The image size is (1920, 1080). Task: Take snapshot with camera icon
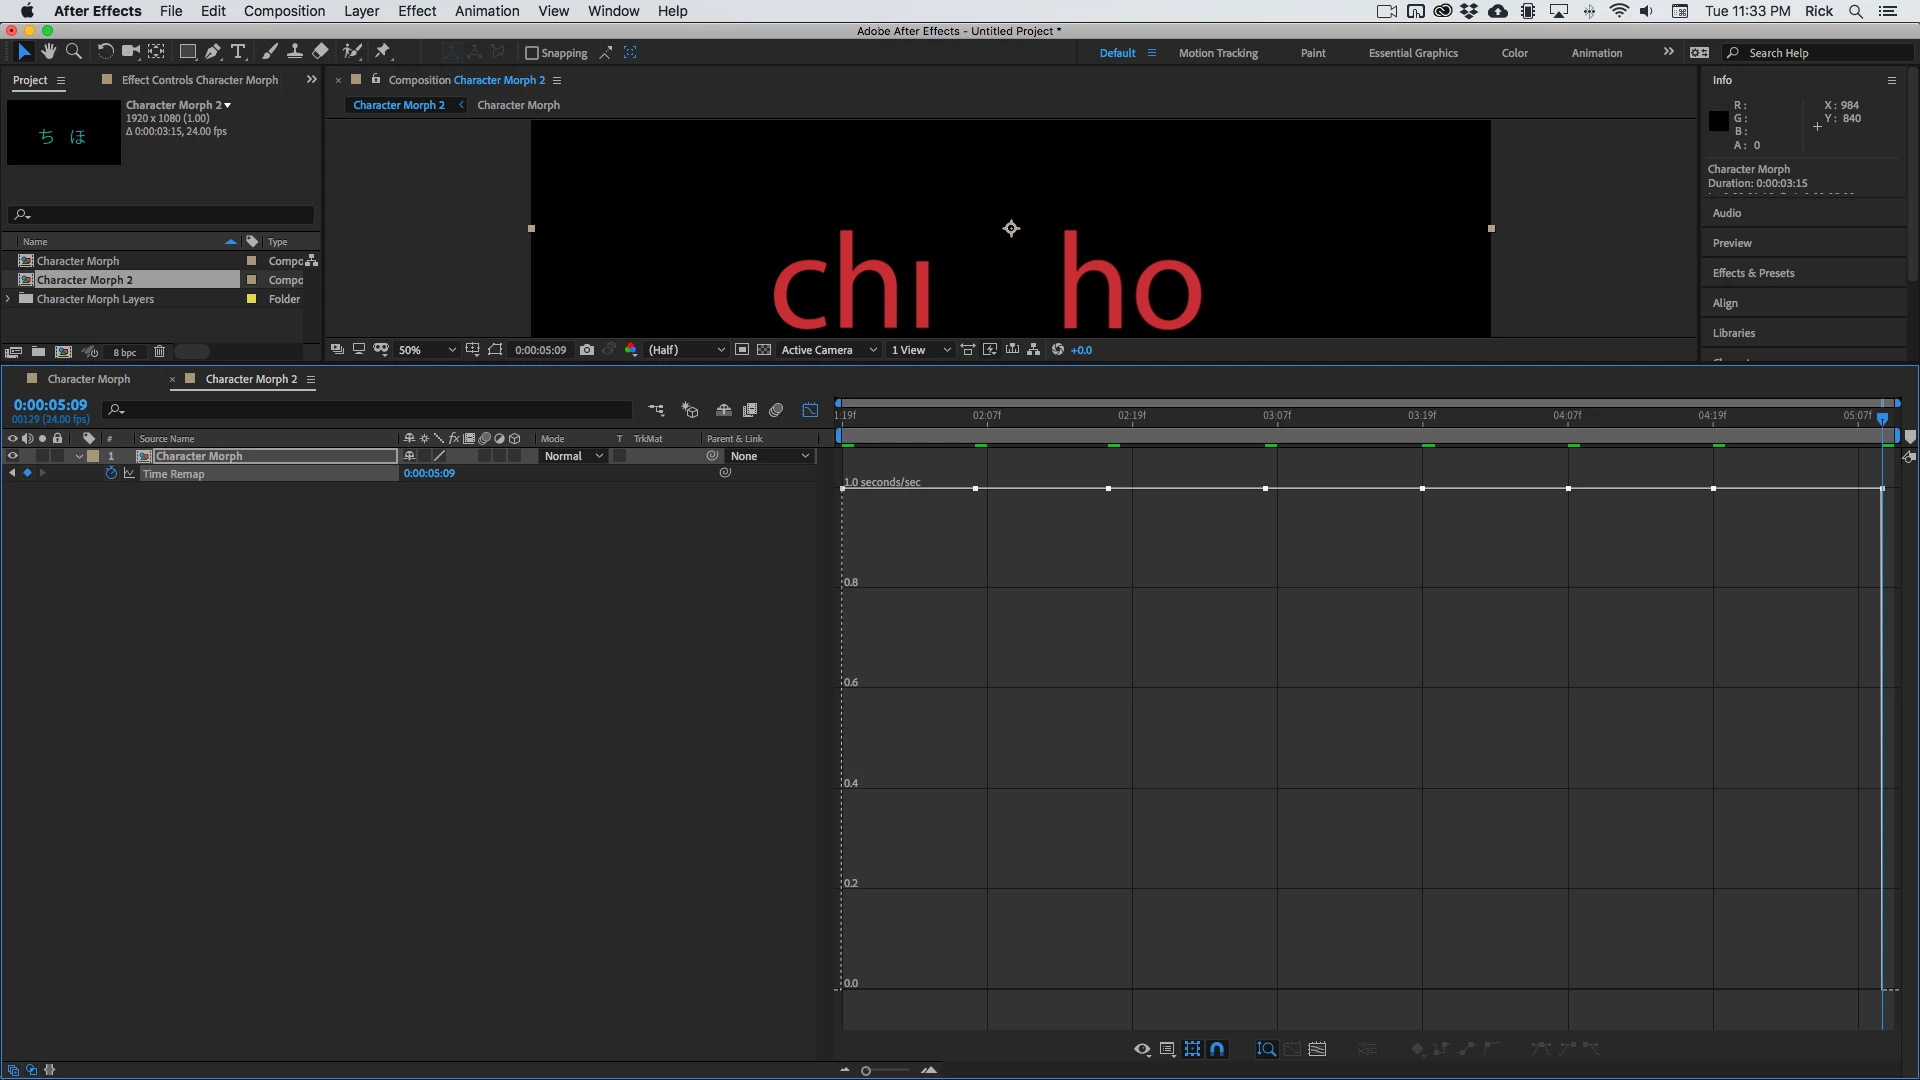587,350
